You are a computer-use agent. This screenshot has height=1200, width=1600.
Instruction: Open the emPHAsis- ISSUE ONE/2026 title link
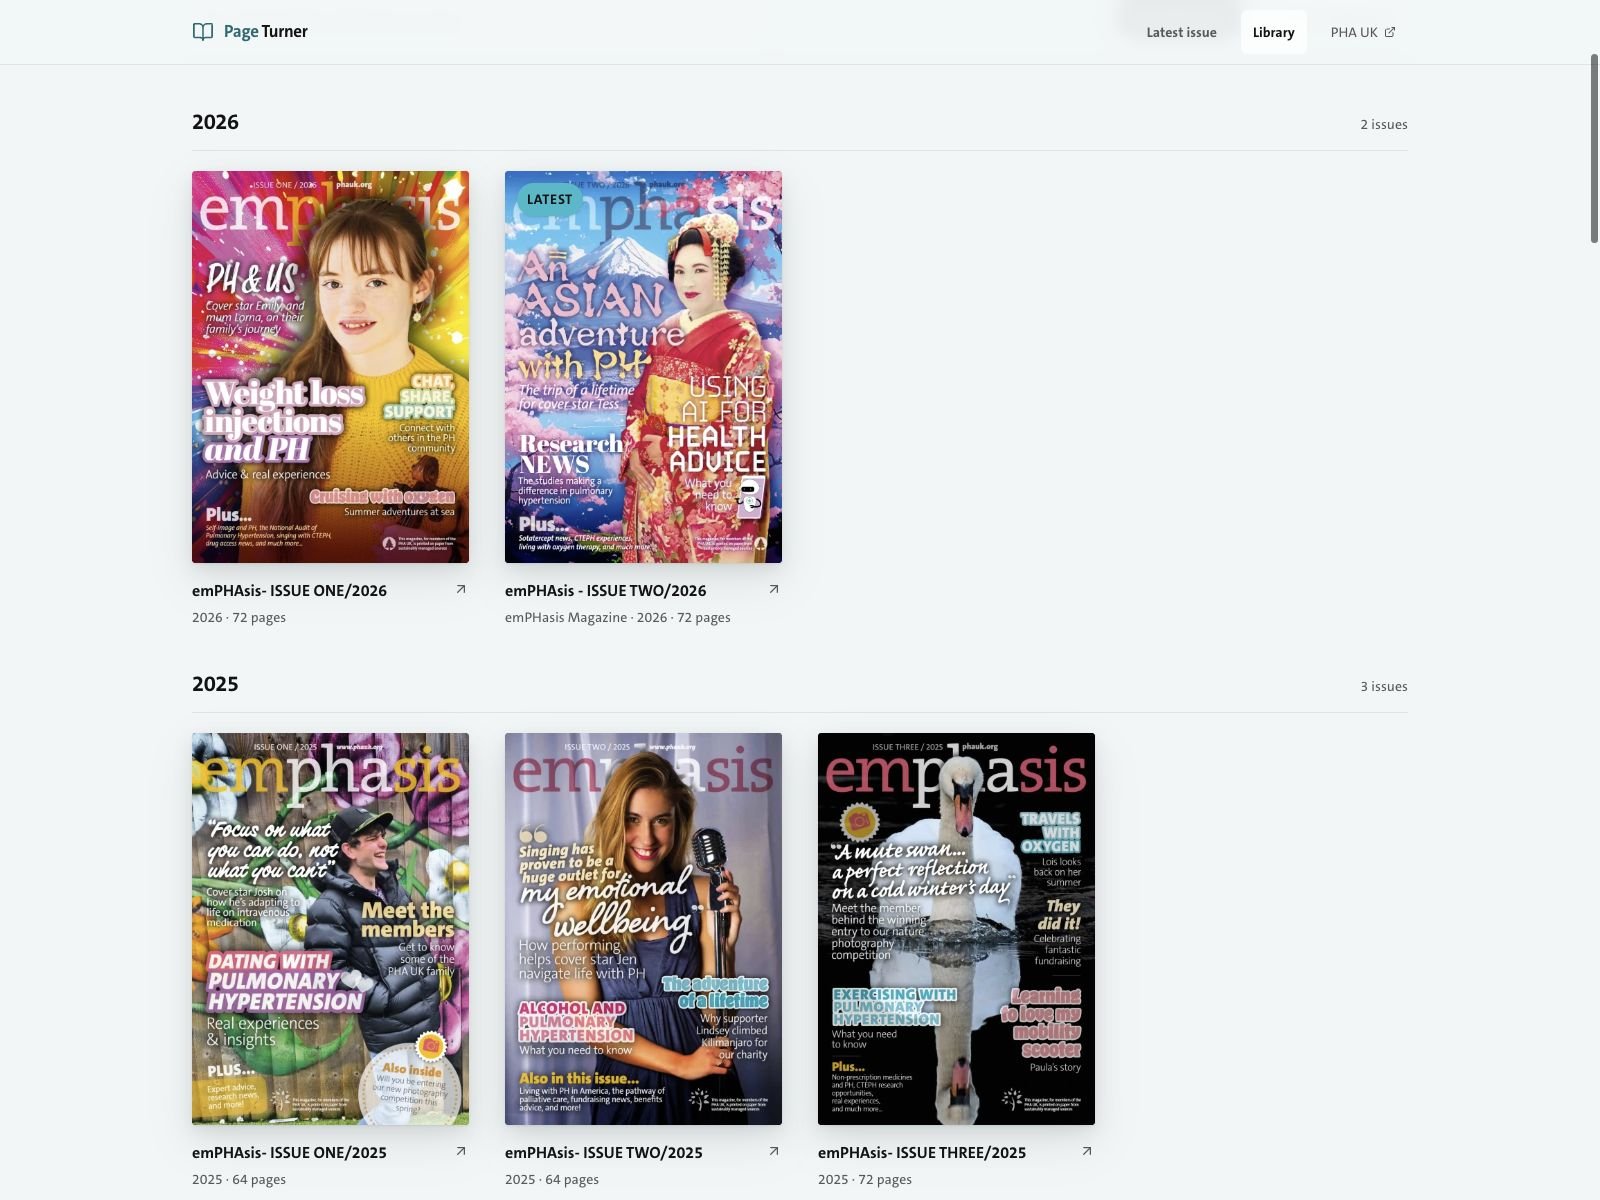289,591
